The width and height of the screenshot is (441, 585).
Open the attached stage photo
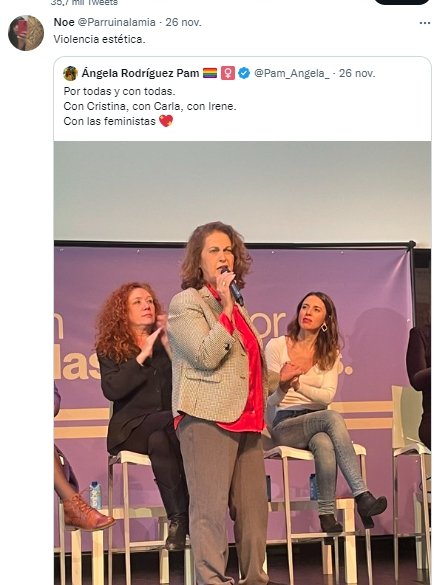[243, 363]
